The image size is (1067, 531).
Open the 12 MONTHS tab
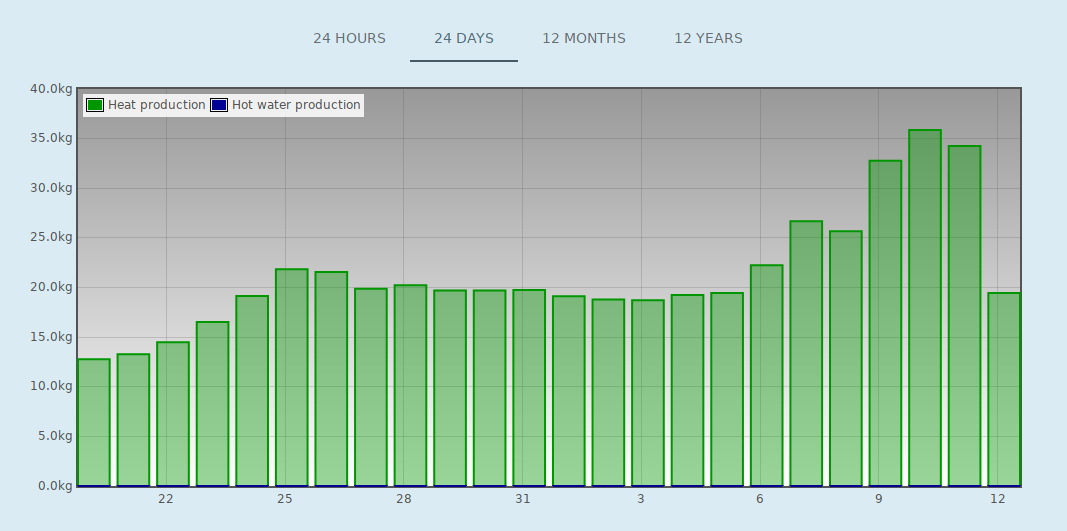[584, 39]
